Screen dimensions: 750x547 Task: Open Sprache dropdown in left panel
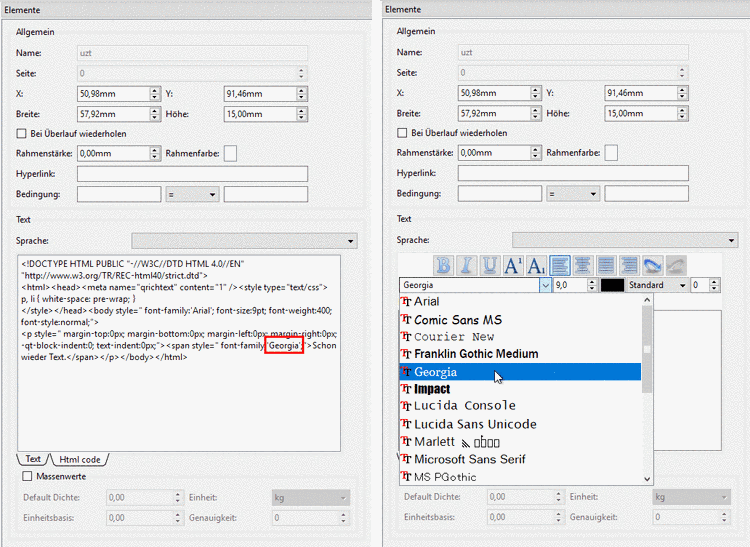244,241
